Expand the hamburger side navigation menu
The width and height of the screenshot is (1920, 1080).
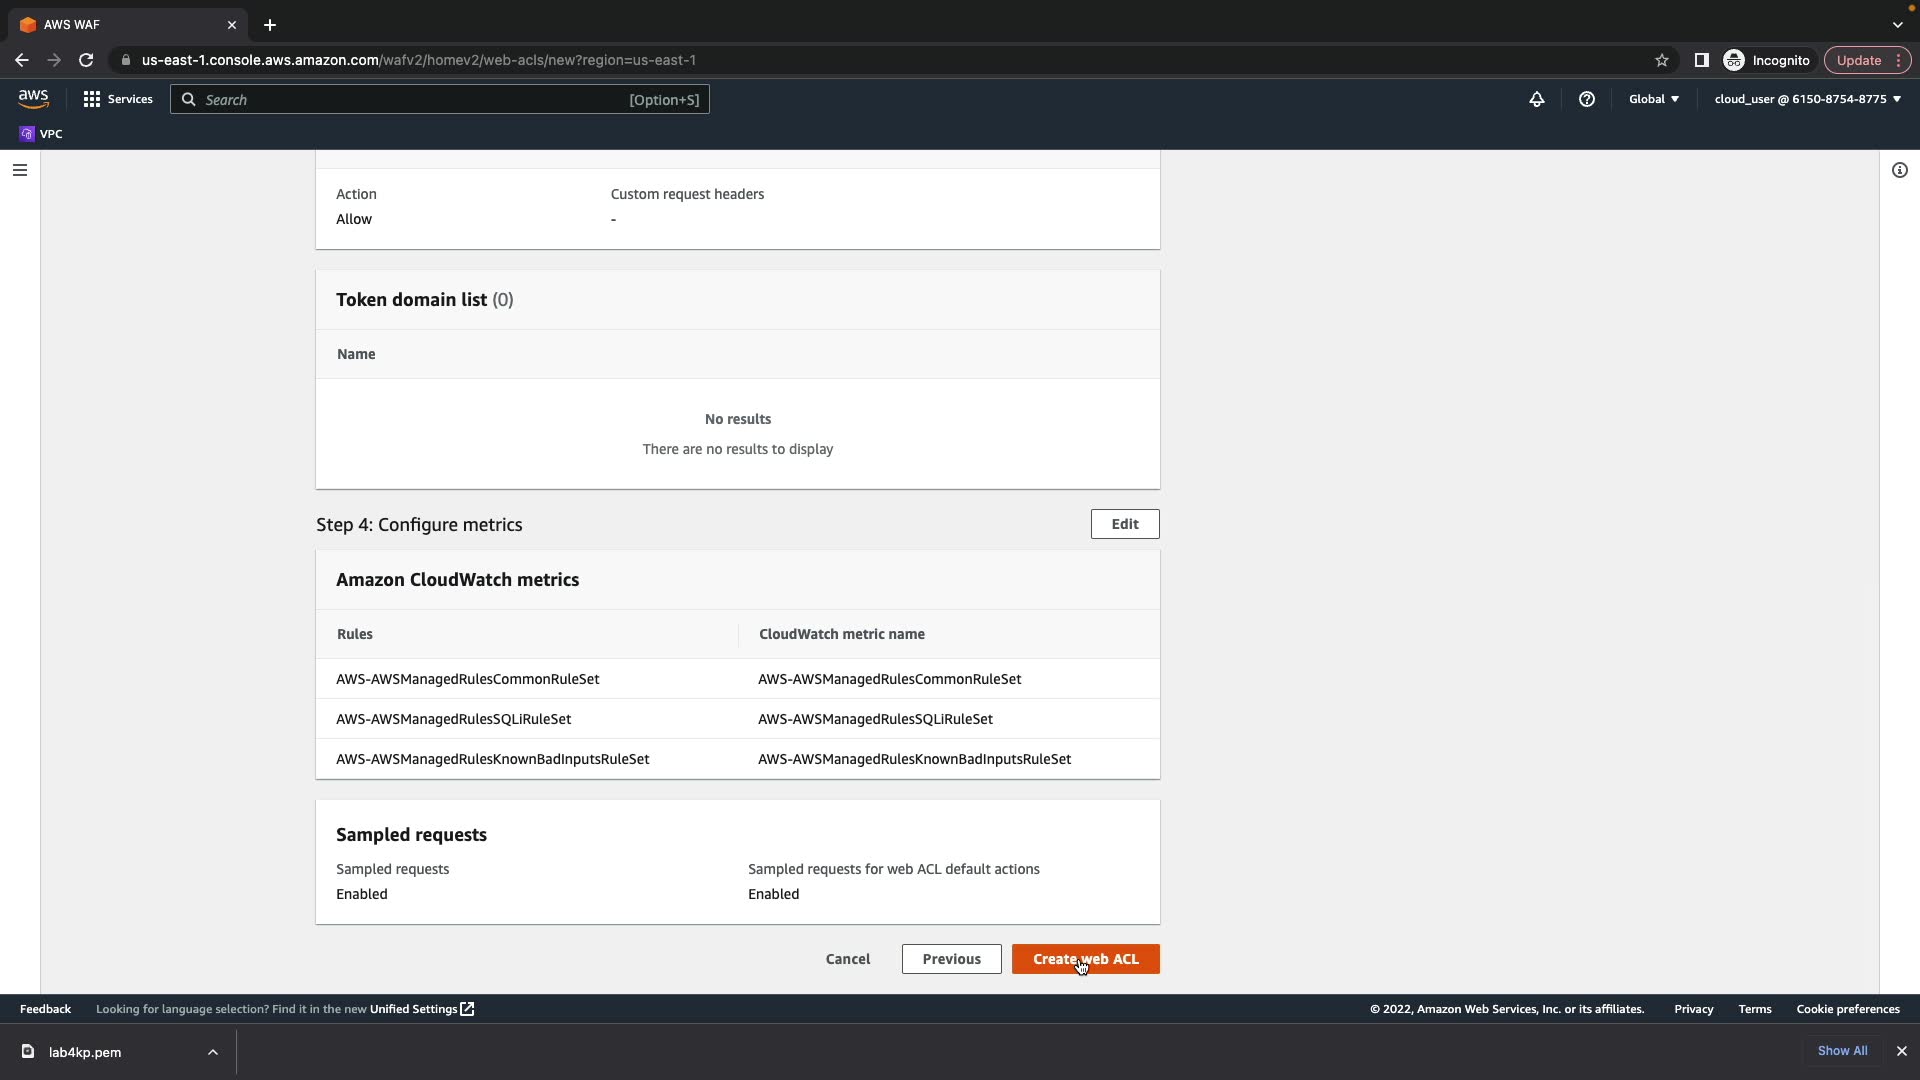19,170
